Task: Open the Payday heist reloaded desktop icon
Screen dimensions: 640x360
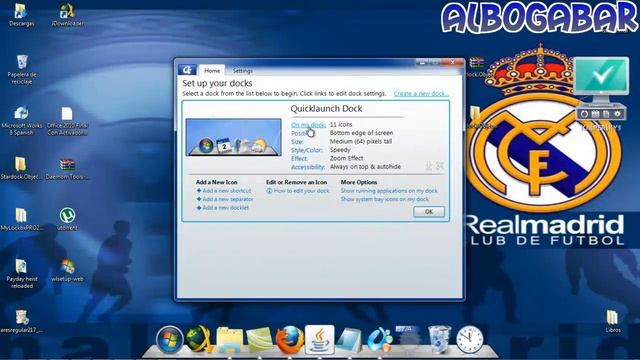Action: click(x=22, y=274)
